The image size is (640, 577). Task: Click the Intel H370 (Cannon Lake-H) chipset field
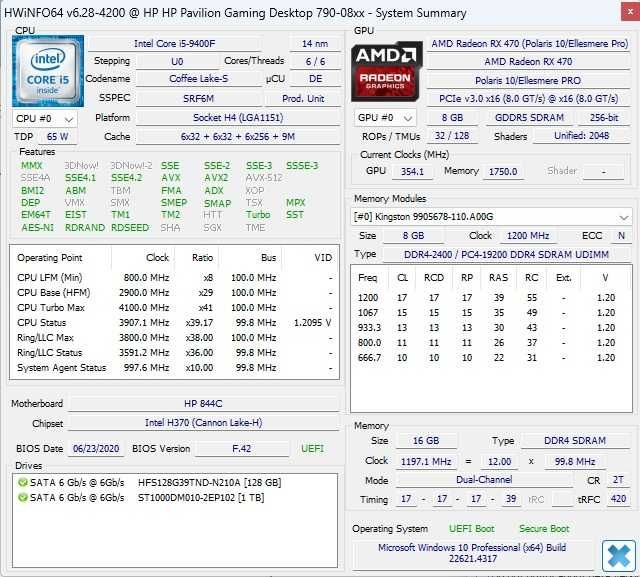[203, 423]
